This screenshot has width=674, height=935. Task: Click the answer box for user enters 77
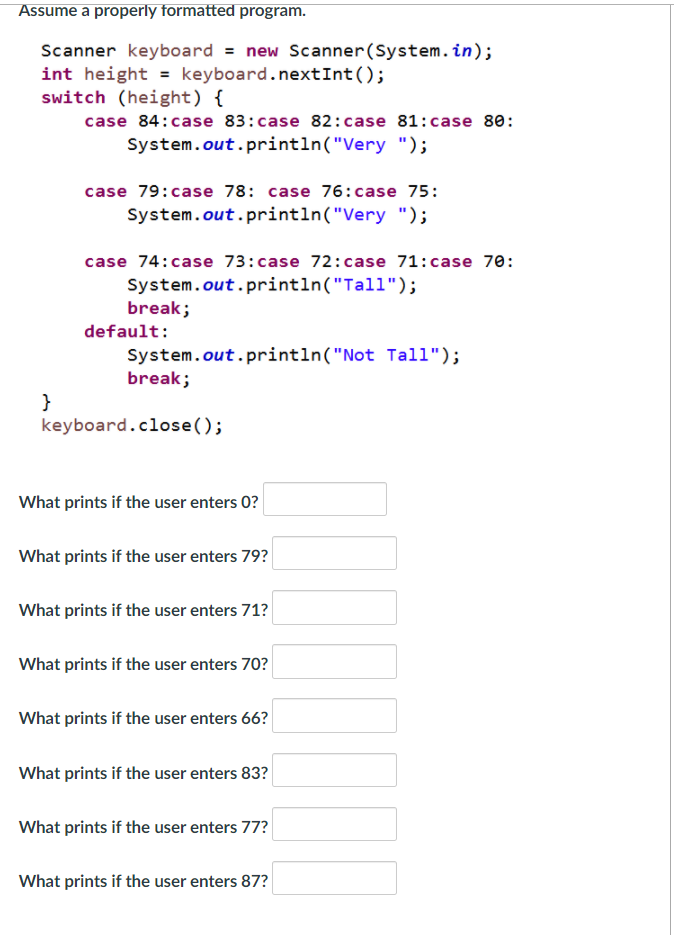[334, 823]
